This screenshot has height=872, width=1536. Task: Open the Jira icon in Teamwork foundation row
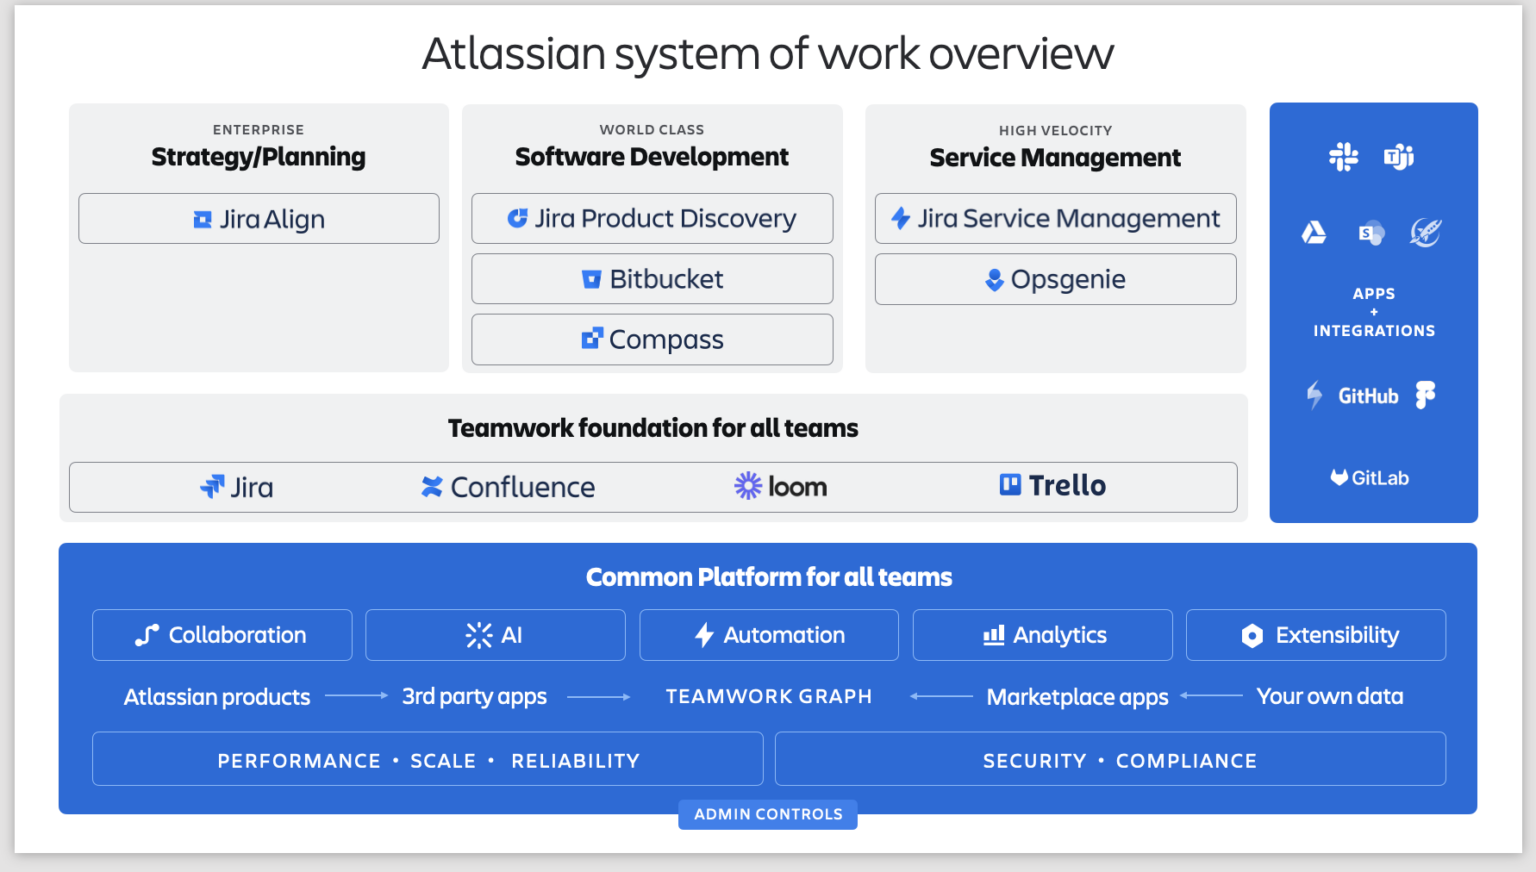coord(210,486)
